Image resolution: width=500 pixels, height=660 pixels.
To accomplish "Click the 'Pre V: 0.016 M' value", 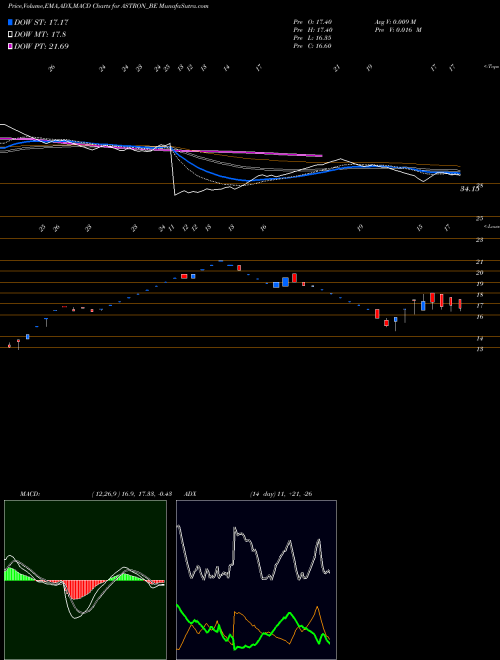I will tap(398, 30).
